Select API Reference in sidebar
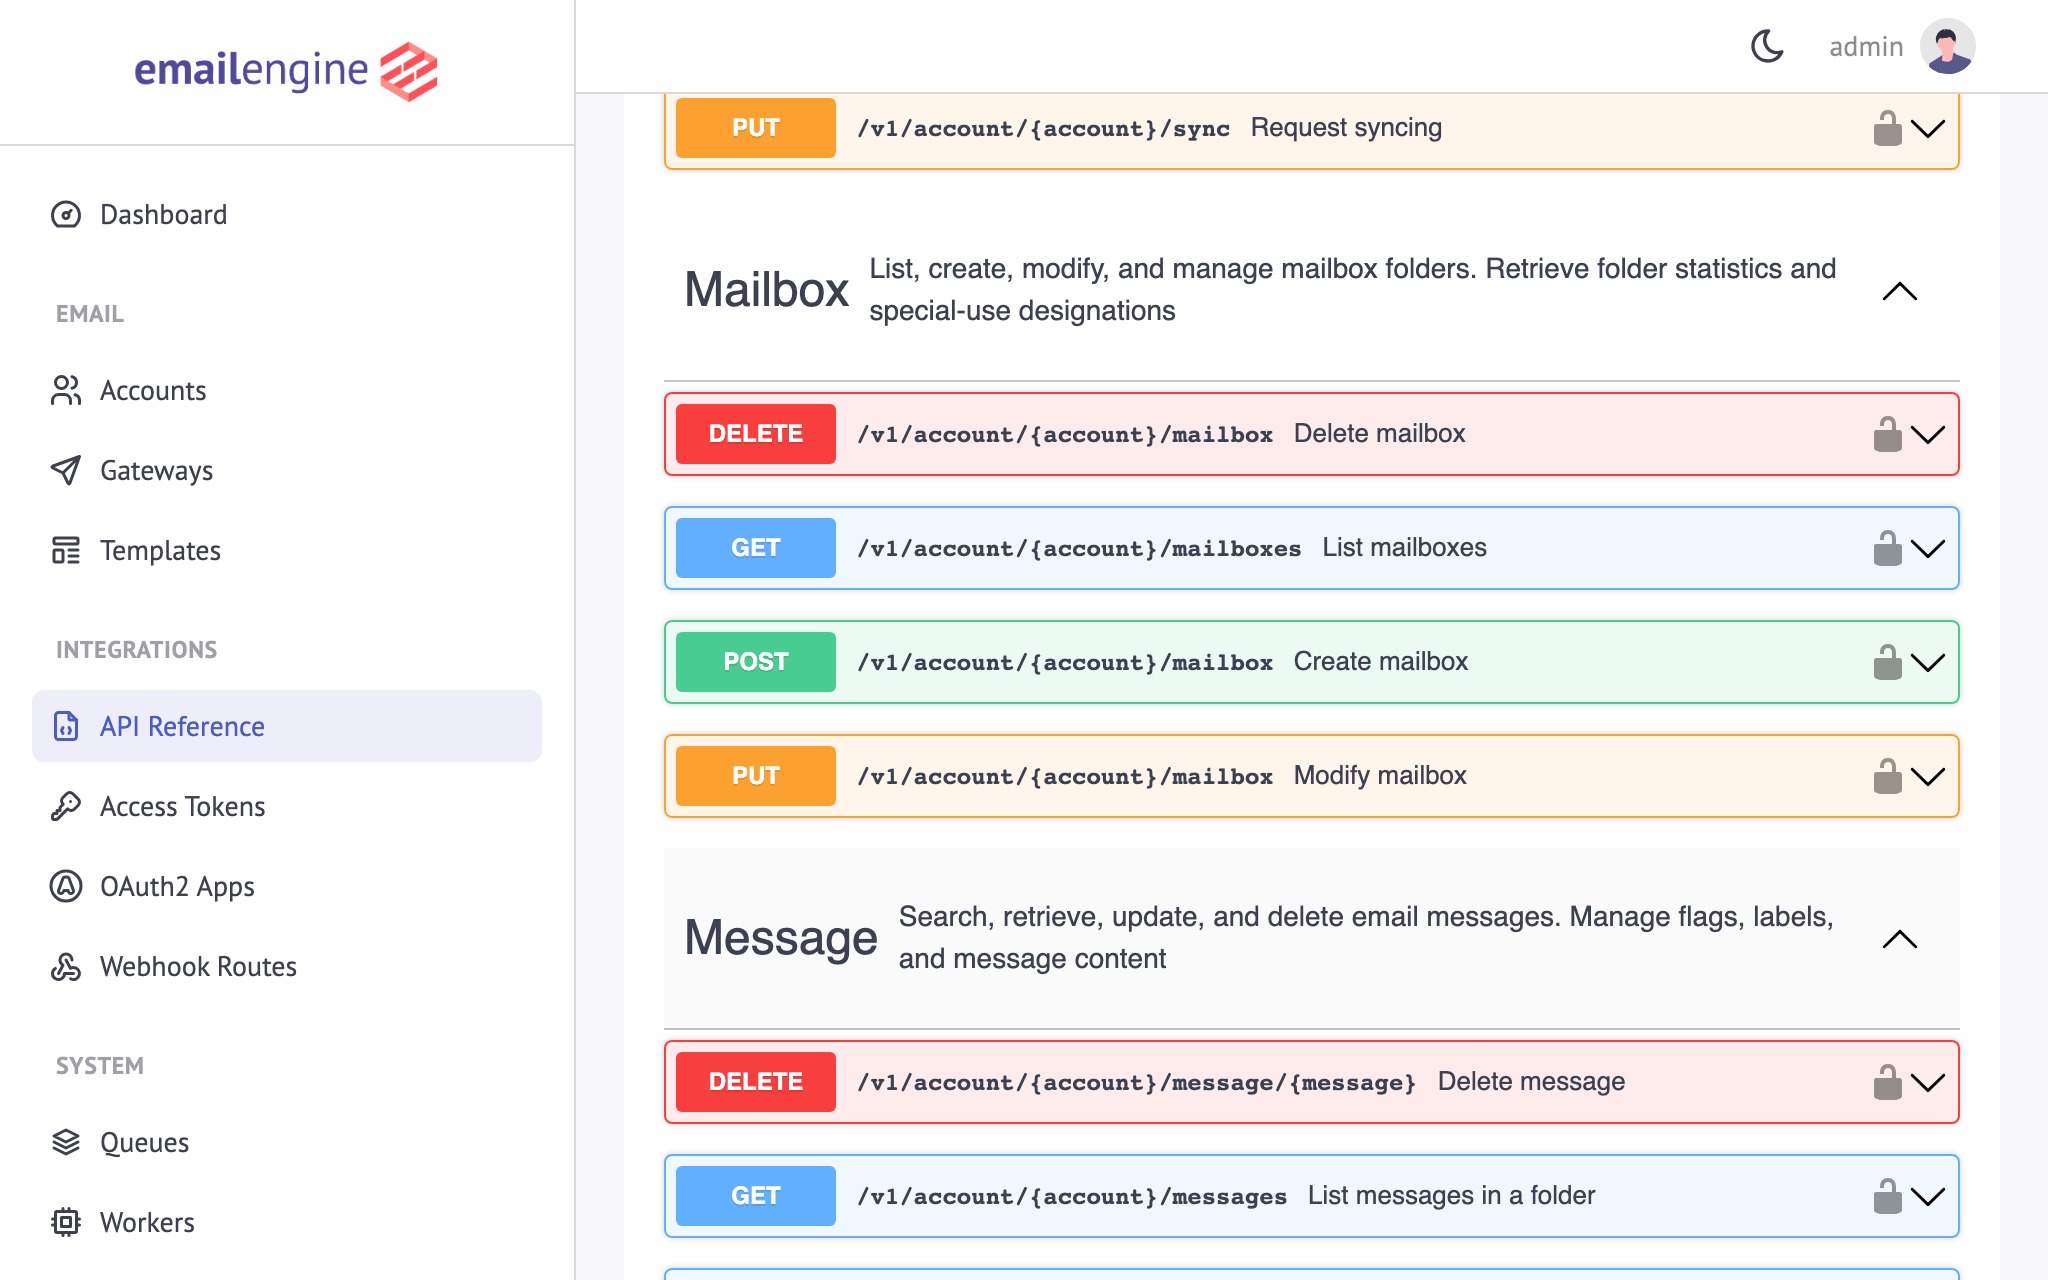 coord(287,726)
